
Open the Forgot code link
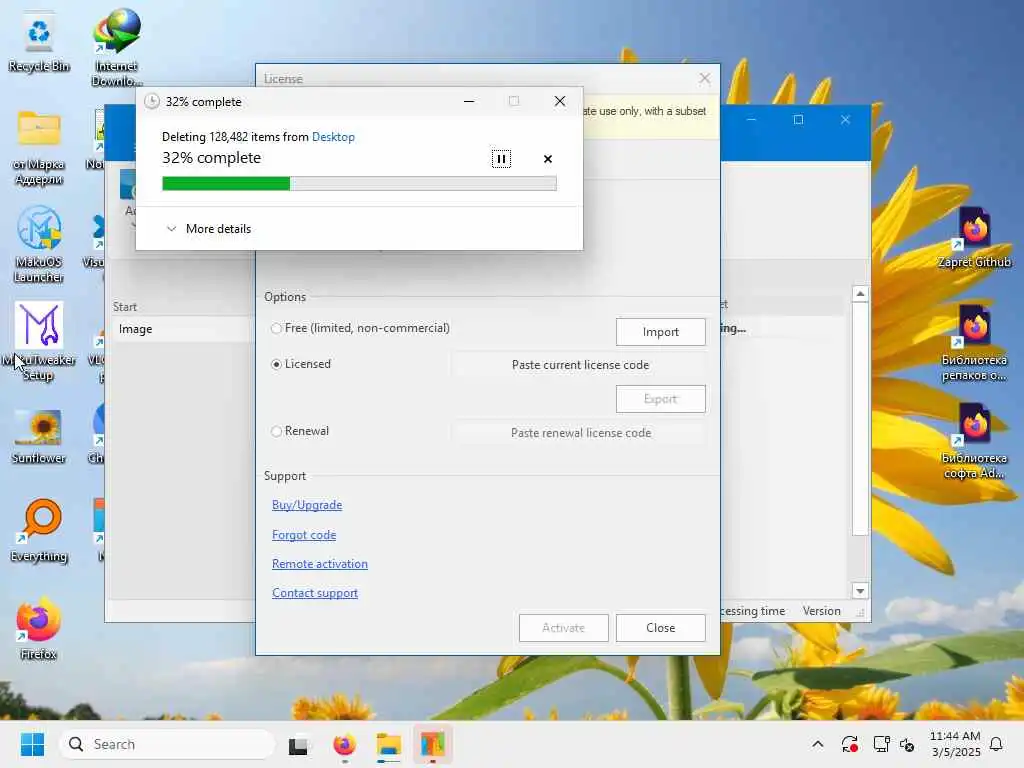(x=304, y=535)
